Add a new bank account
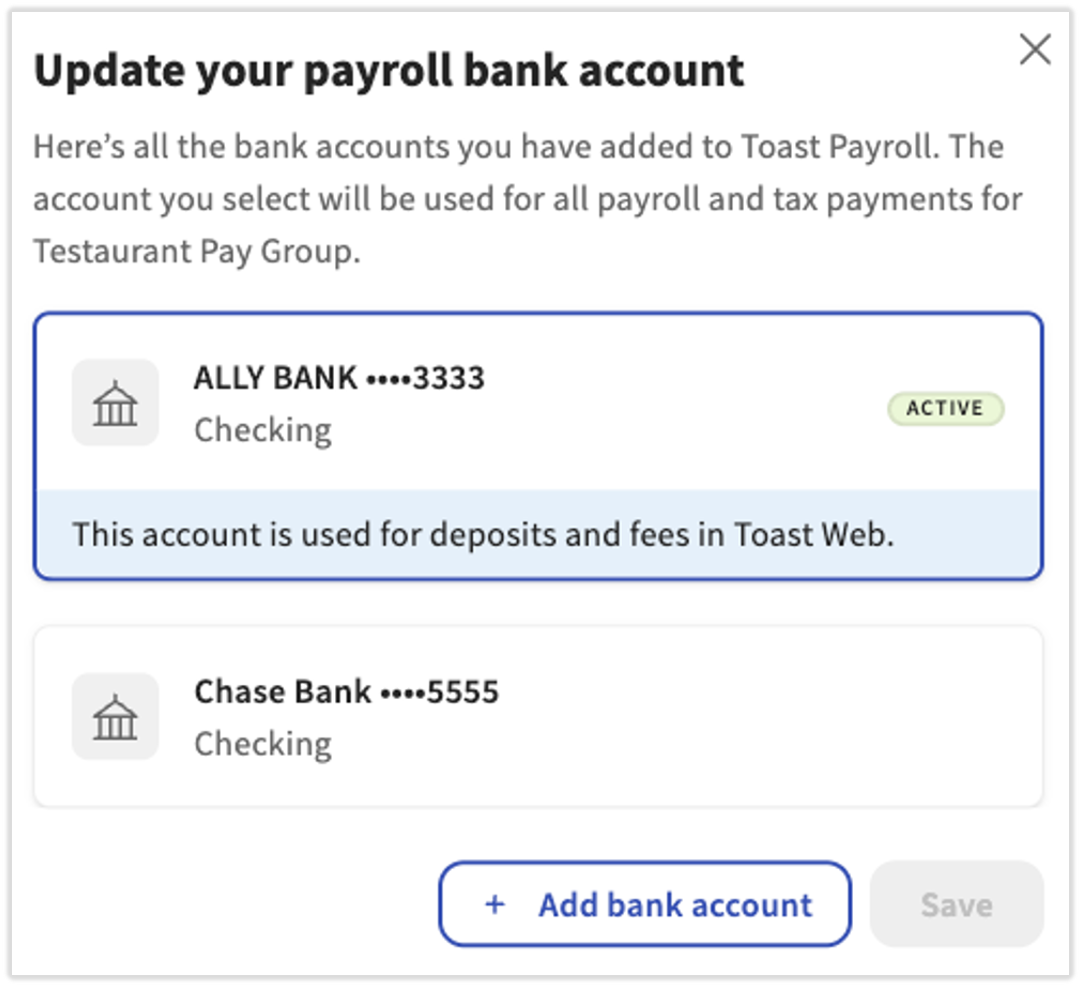 (645, 904)
